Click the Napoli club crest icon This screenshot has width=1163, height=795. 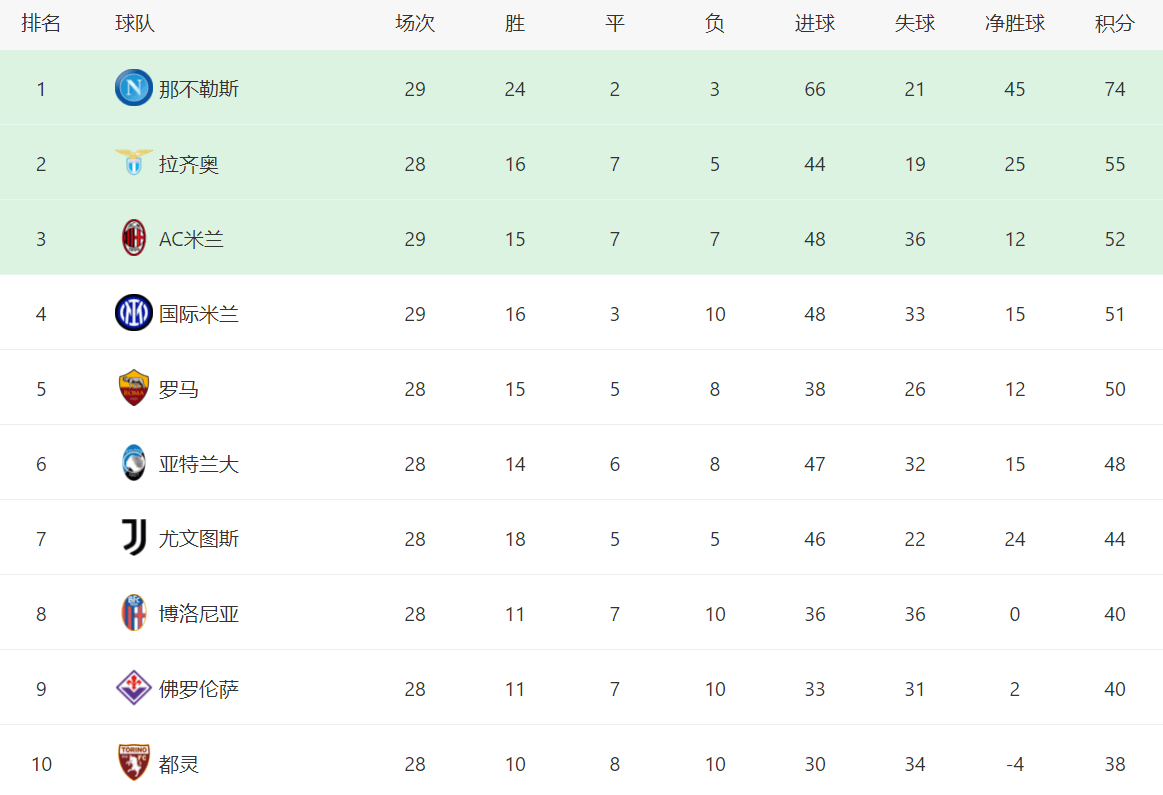tap(133, 89)
